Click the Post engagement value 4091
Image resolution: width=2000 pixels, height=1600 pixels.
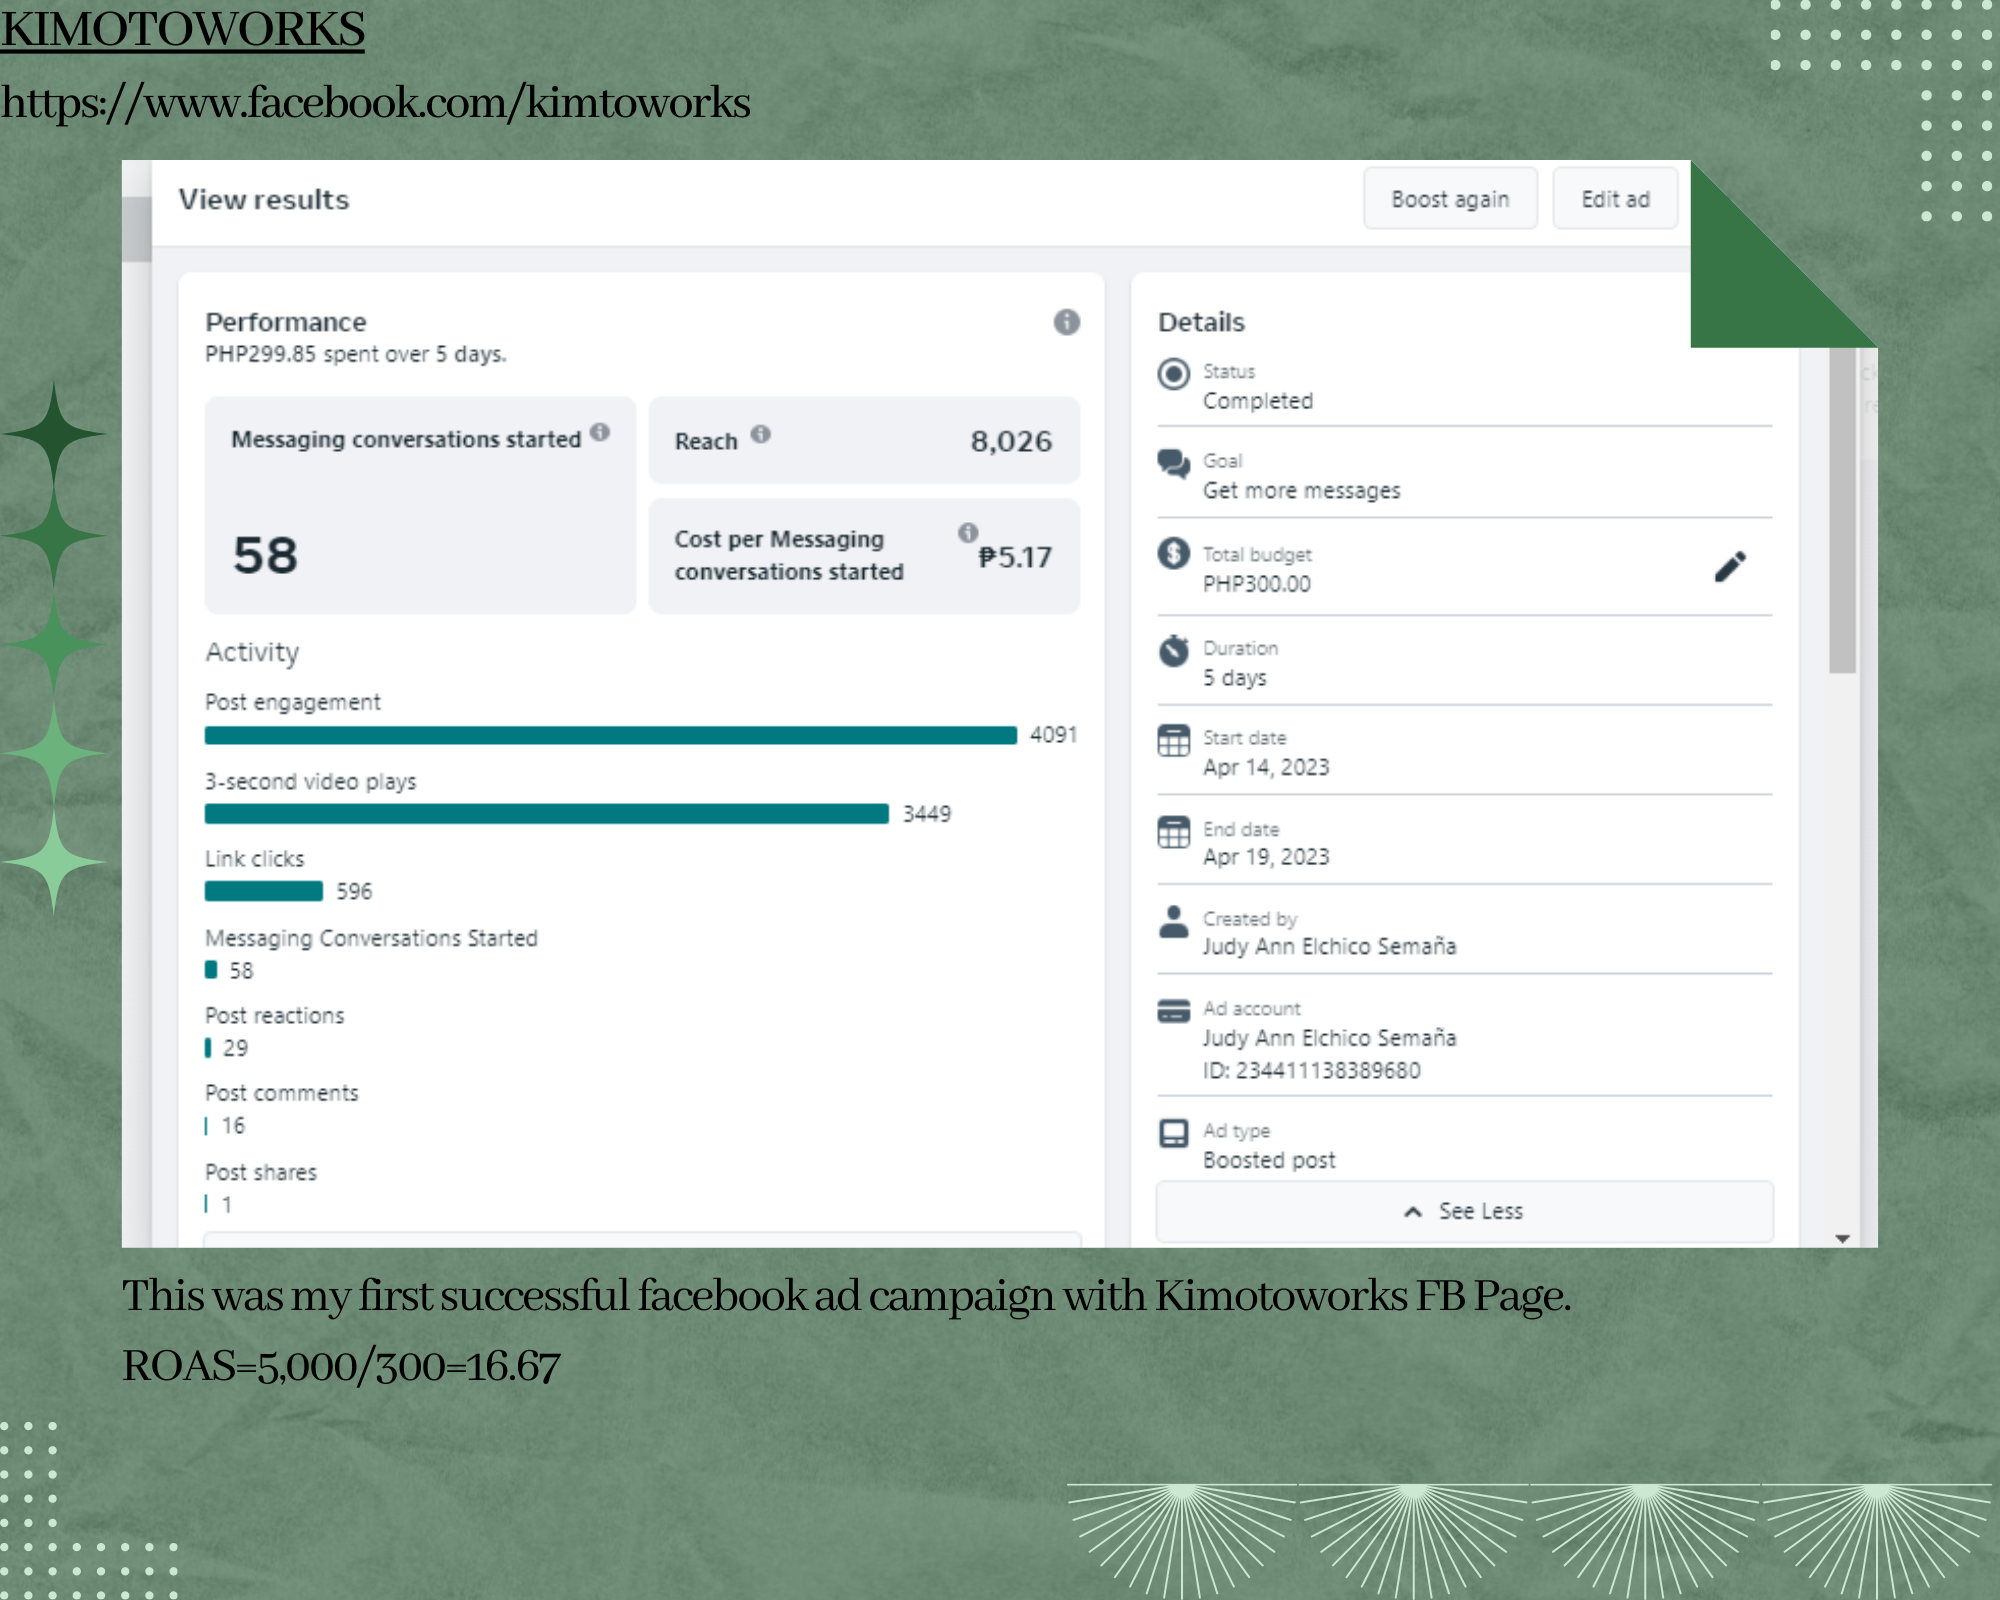coord(1054,735)
